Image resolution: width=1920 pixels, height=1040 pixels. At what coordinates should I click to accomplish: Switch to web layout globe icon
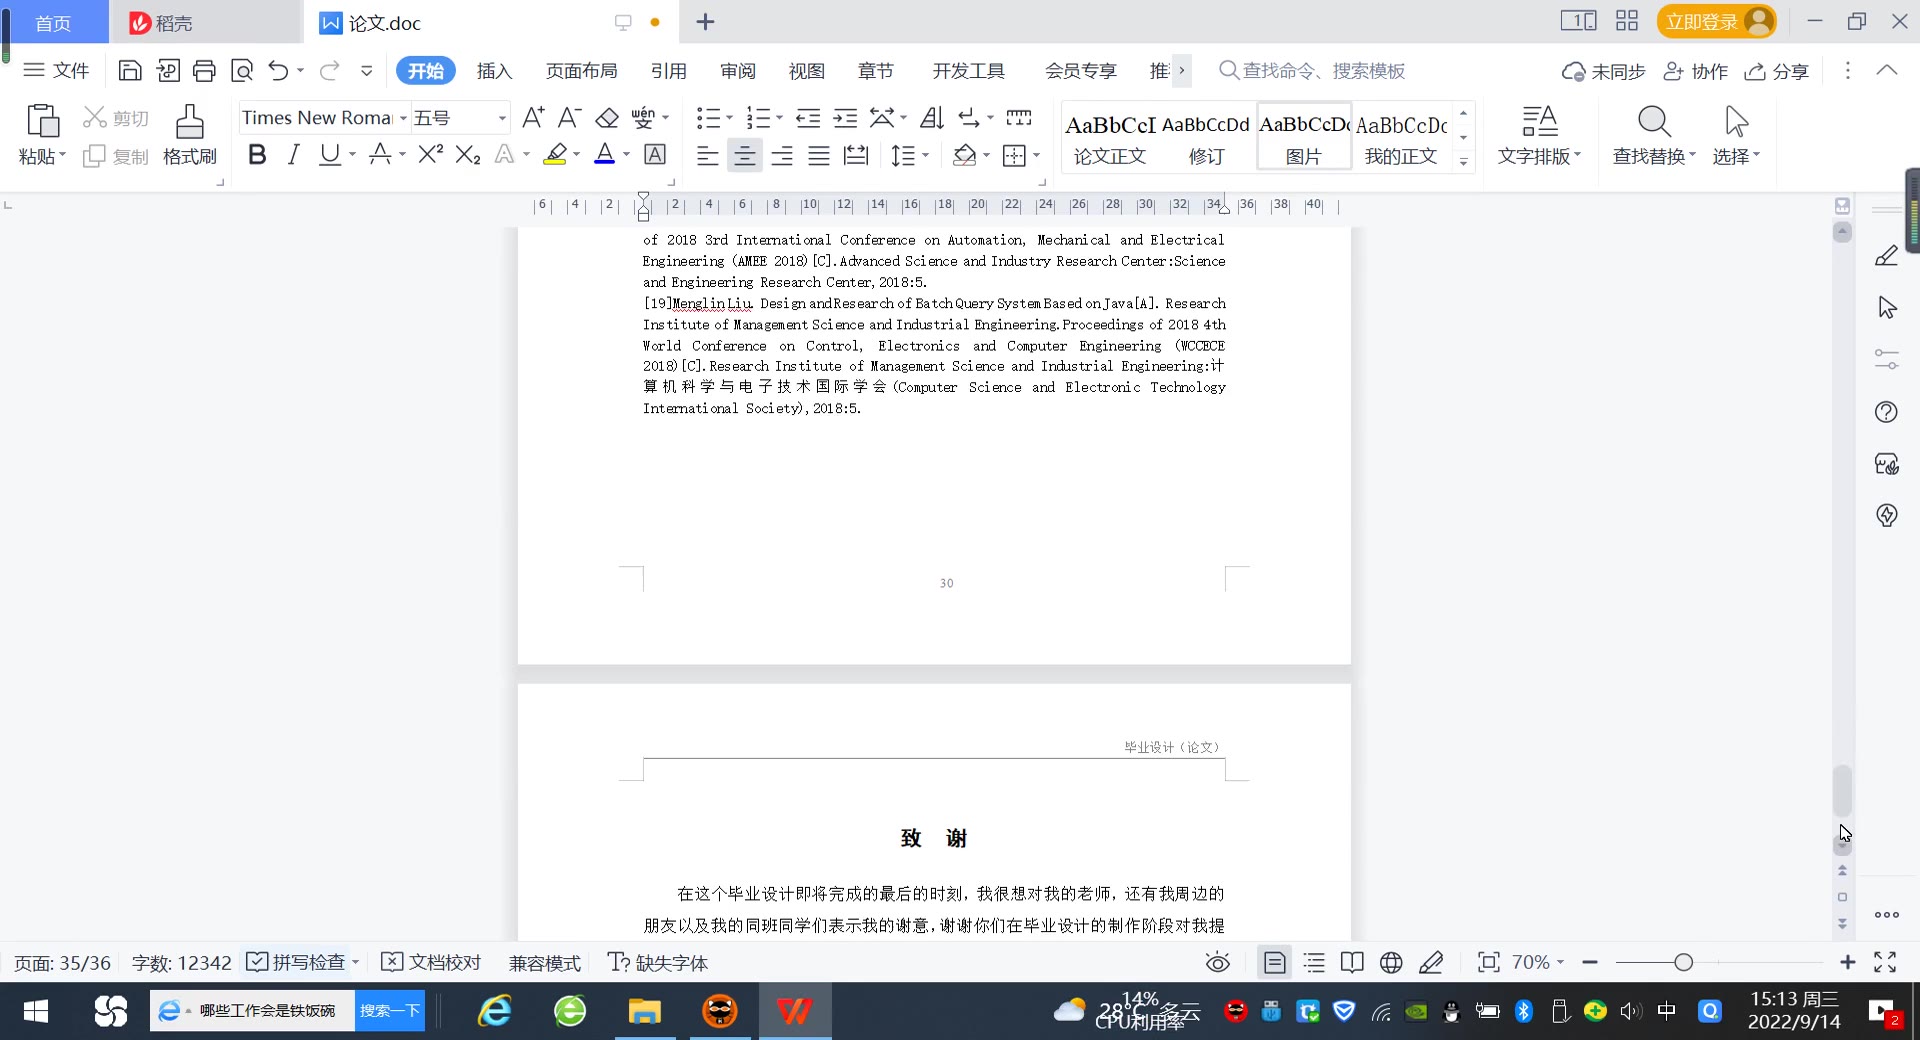tap(1391, 963)
